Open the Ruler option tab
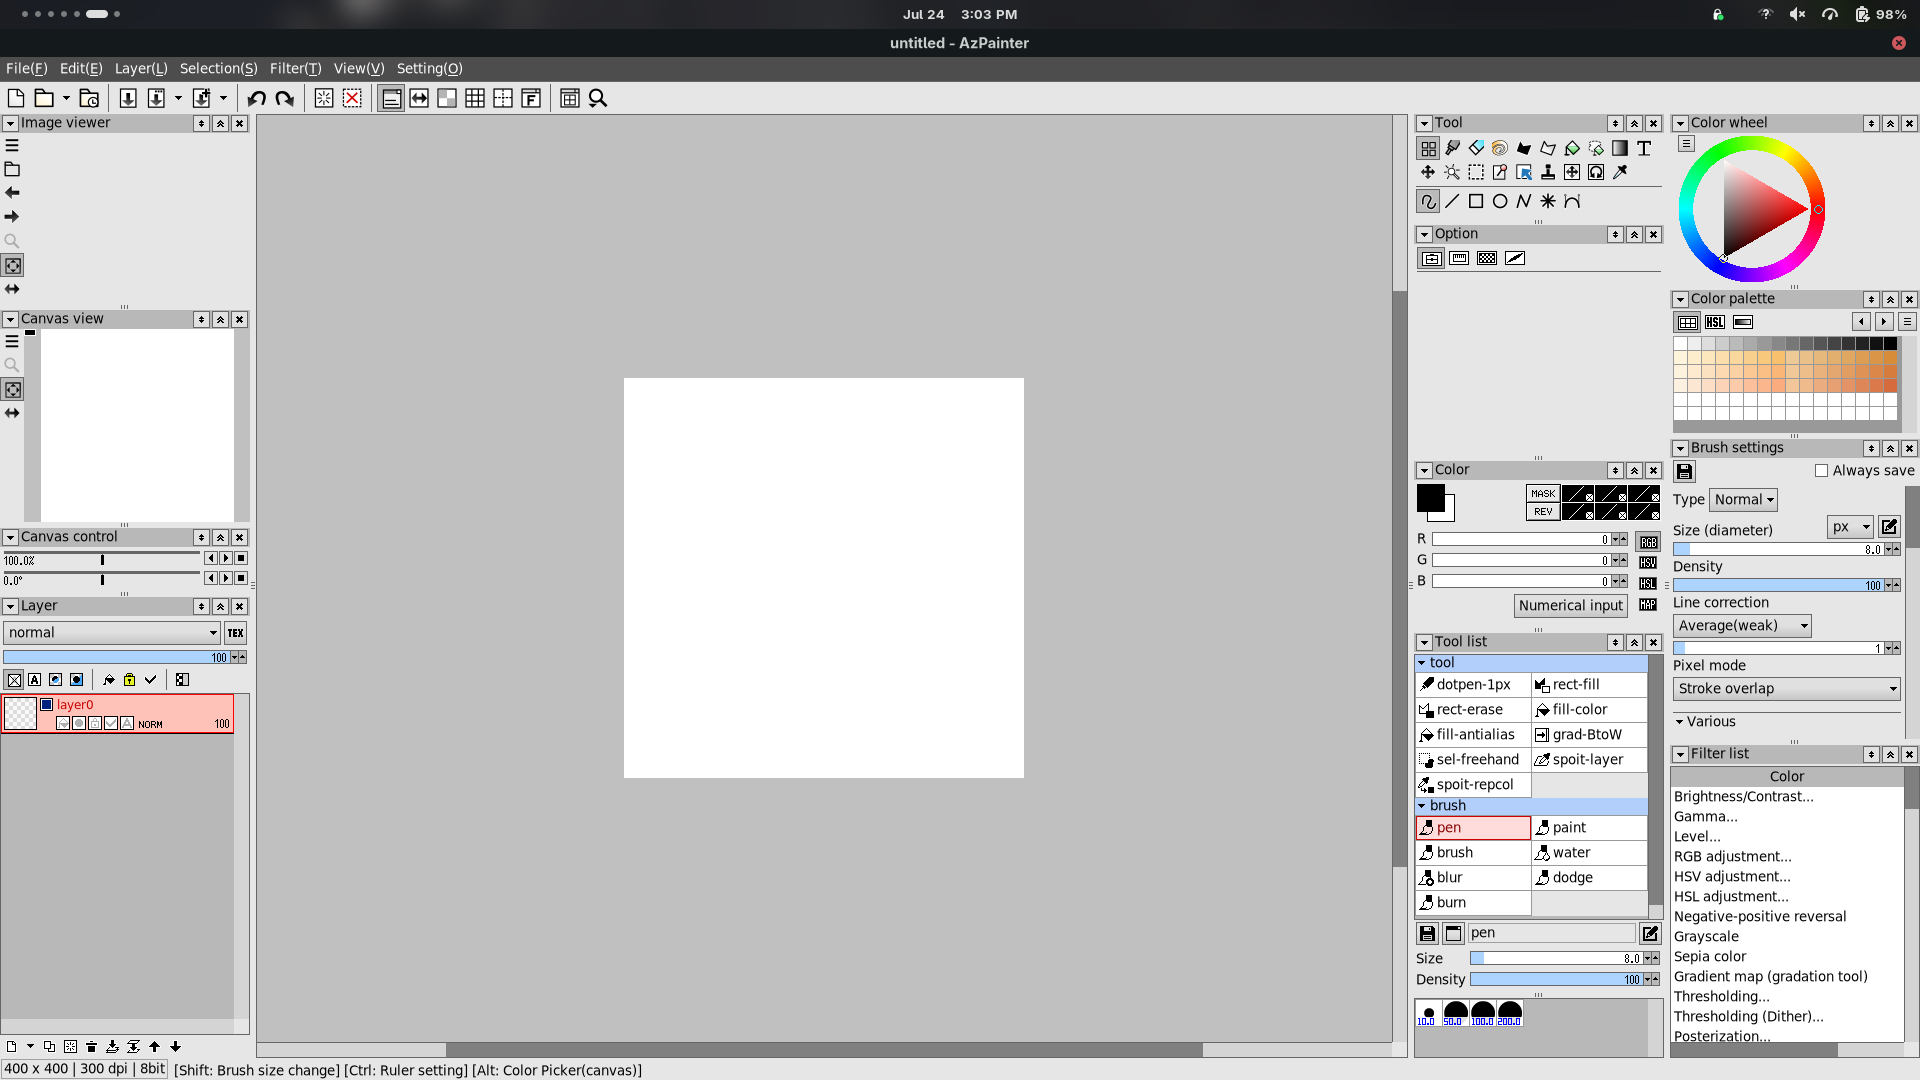Viewport: 1920px width, 1080px height. pyautogui.click(x=1460, y=258)
